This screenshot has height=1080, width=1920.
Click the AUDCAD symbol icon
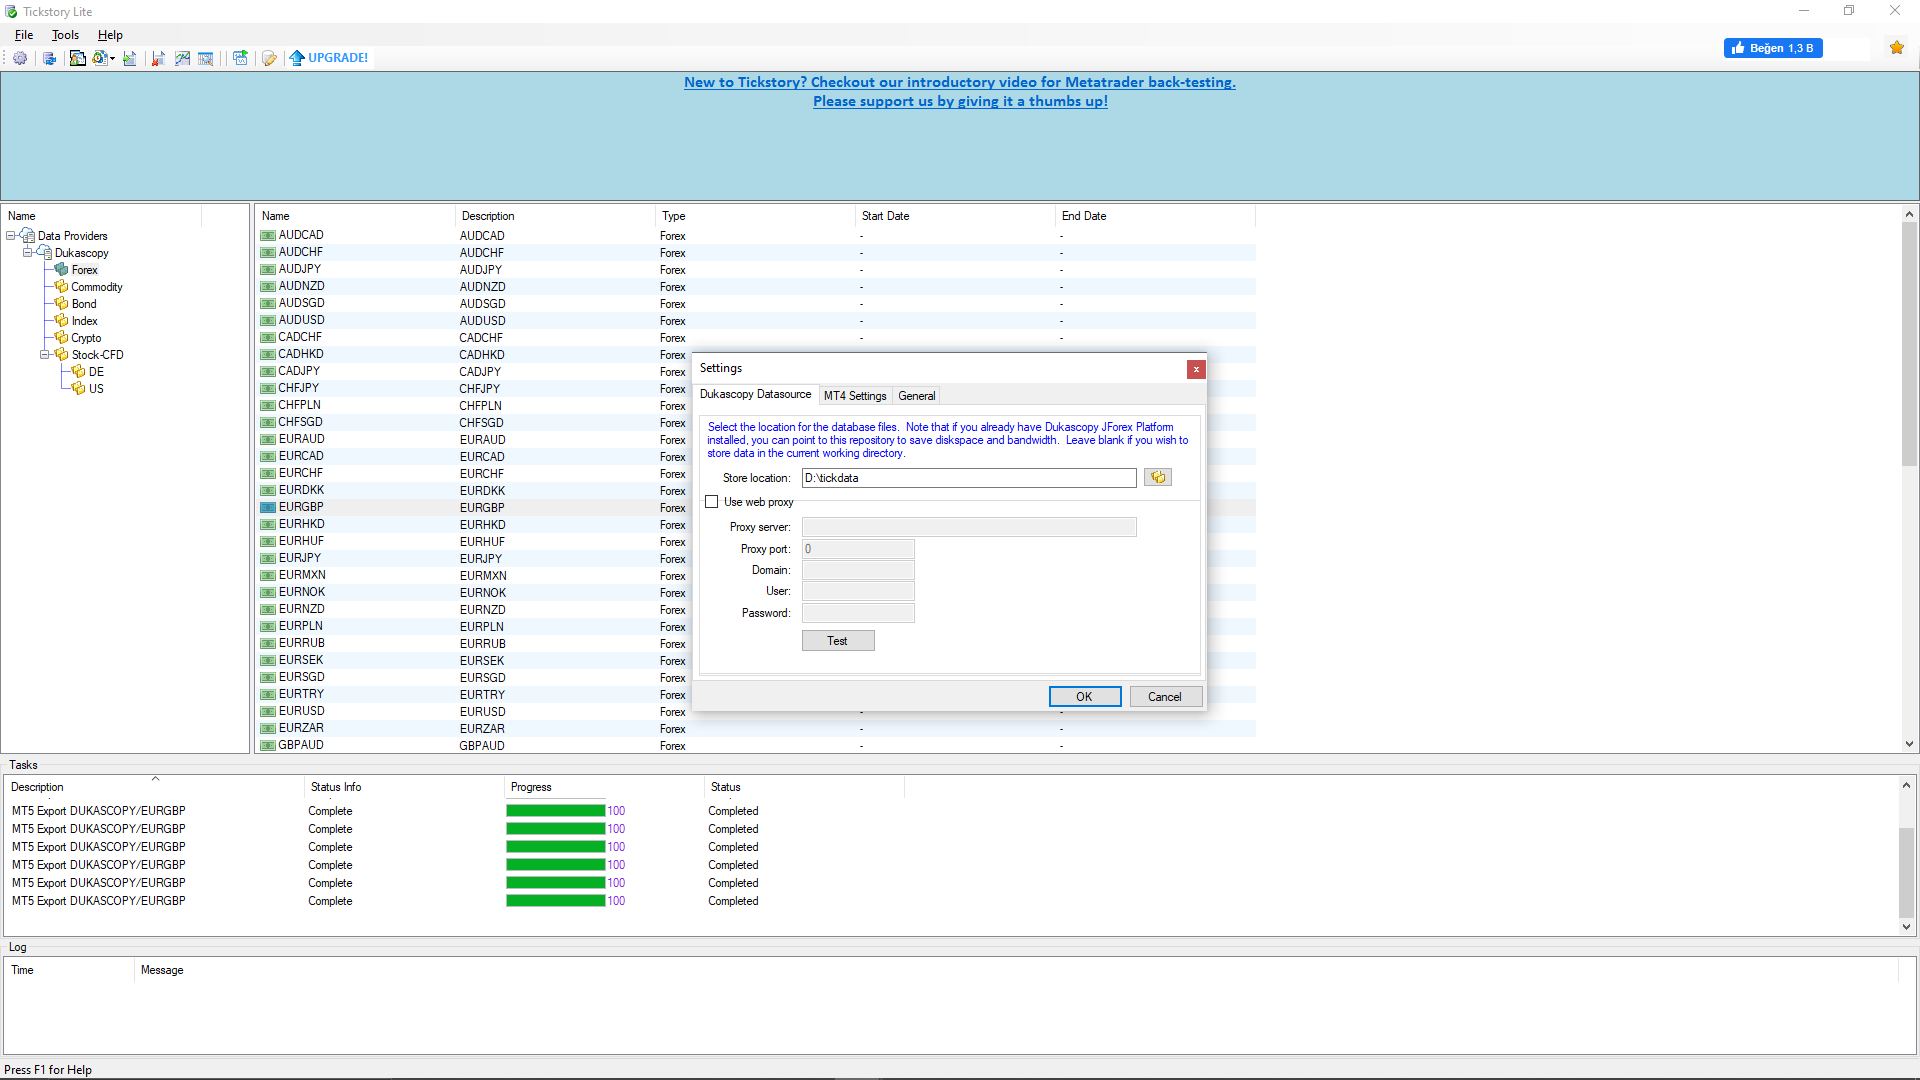point(268,236)
